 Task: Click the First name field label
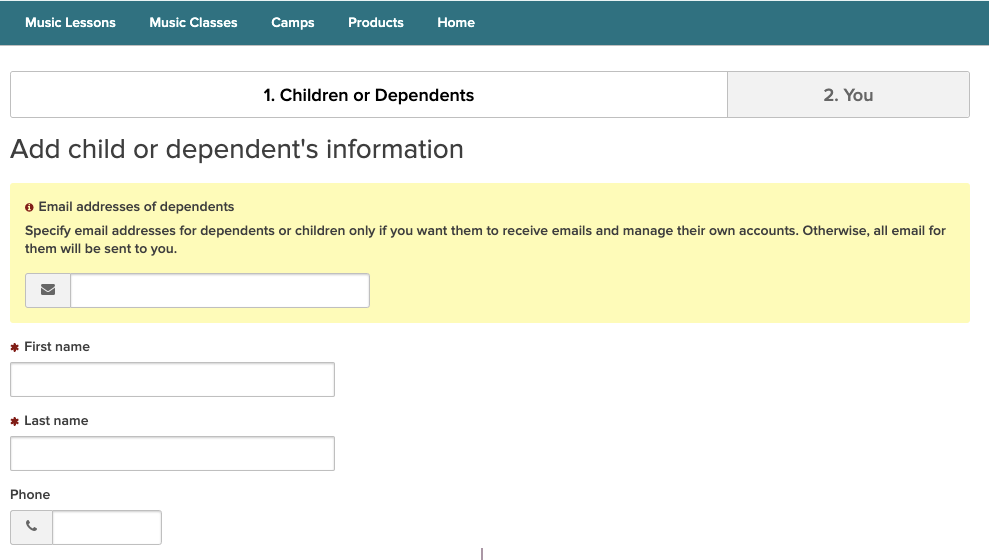coord(57,347)
